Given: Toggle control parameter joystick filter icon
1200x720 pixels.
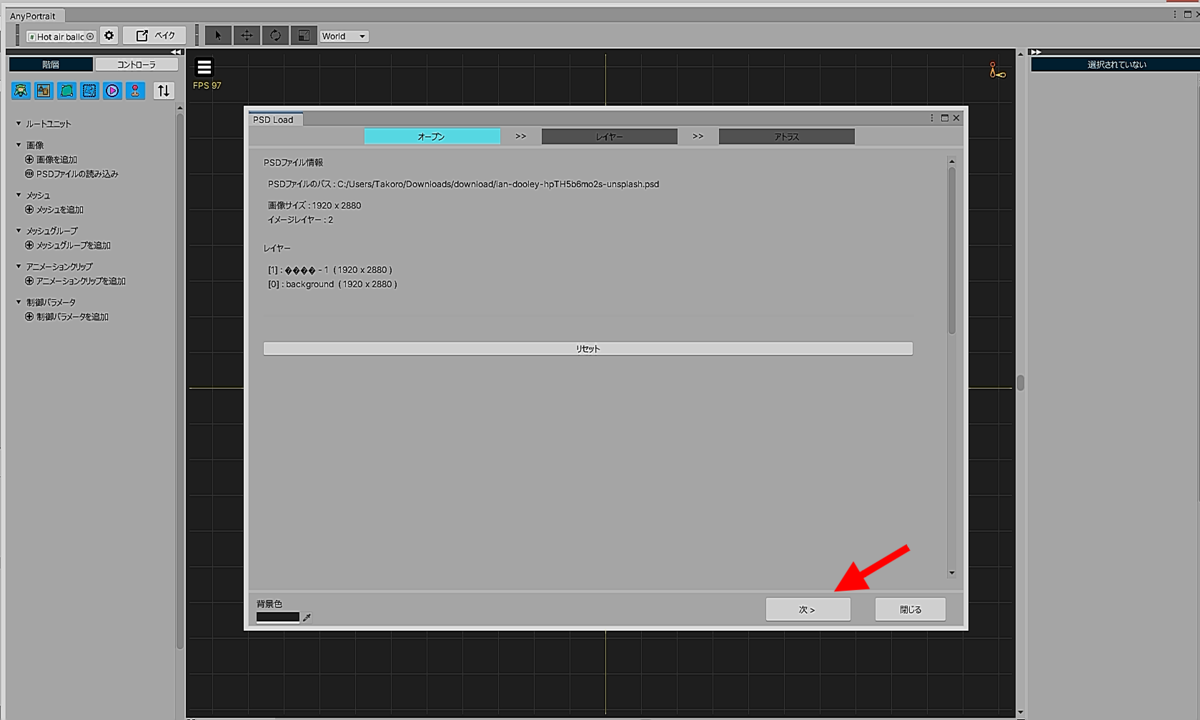Looking at the screenshot, I should click(x=136, y=90).
